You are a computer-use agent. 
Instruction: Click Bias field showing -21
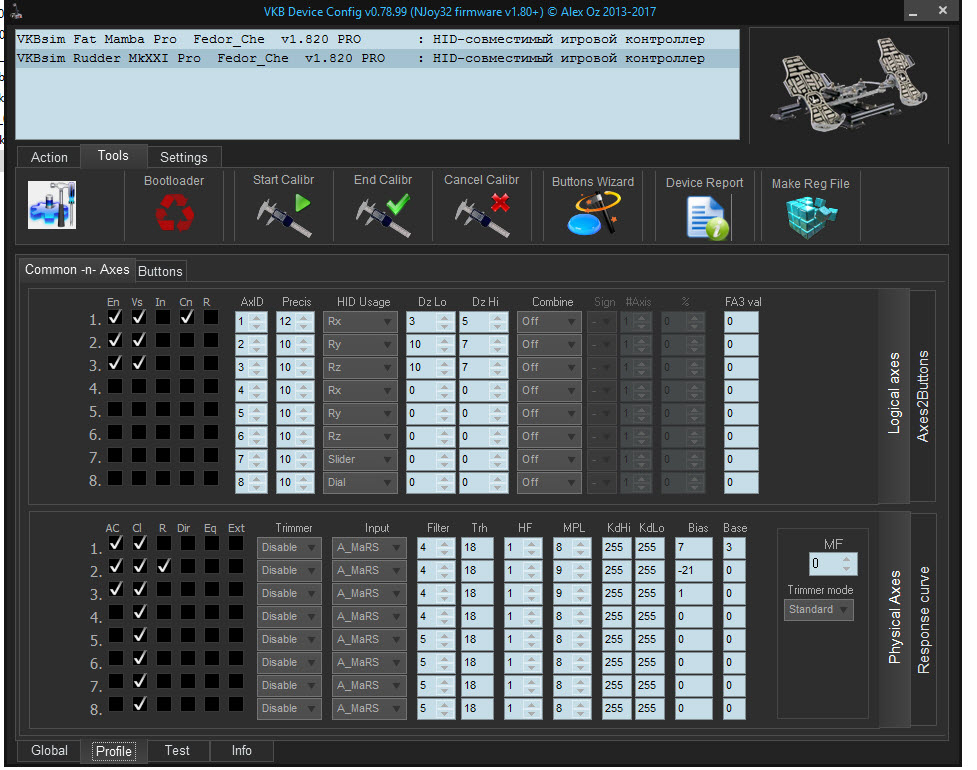tap(694, 571)
